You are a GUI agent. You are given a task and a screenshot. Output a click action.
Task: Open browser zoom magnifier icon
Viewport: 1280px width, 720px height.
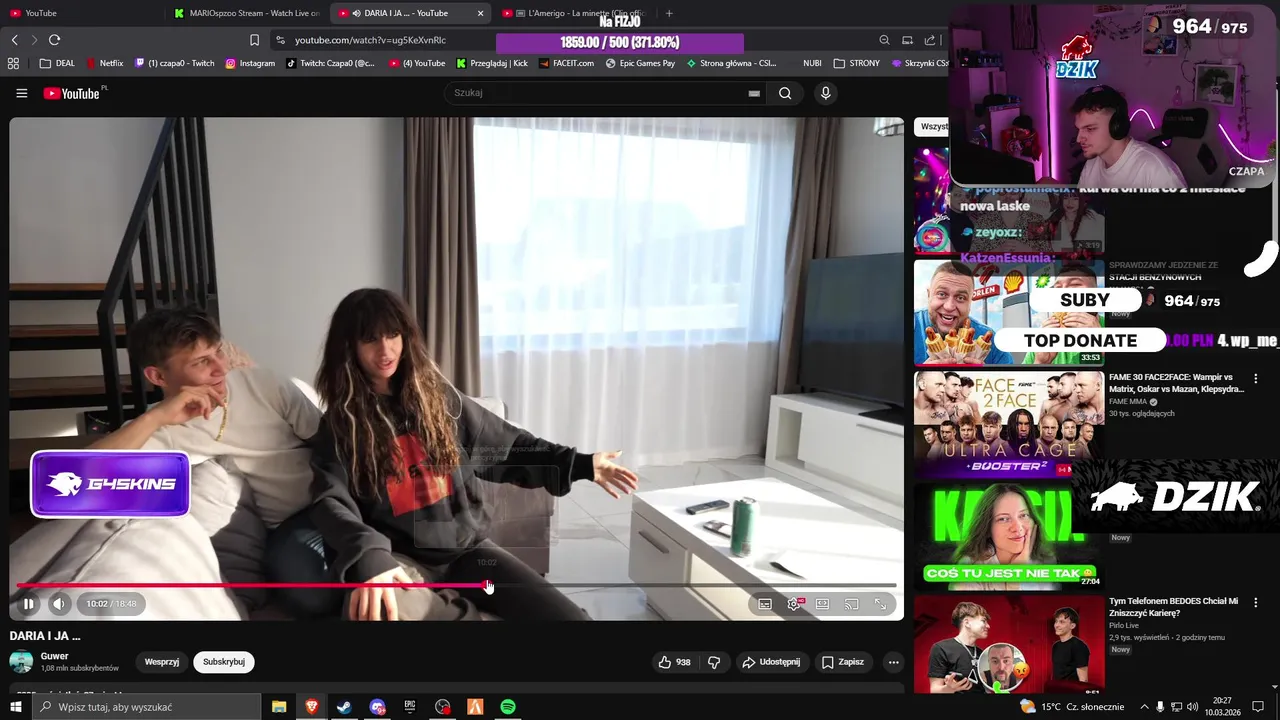pos(884,40)
